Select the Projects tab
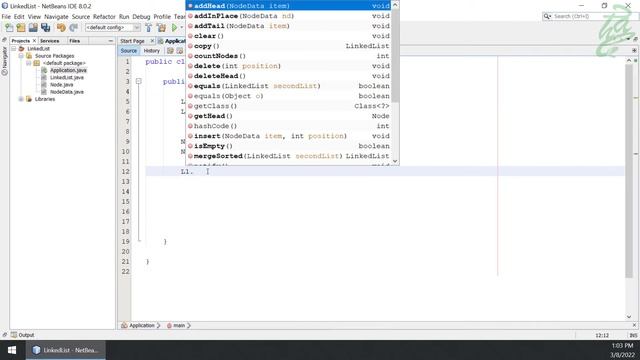The width and height of the screenshot is (640, 360). [x=20, y=41]
